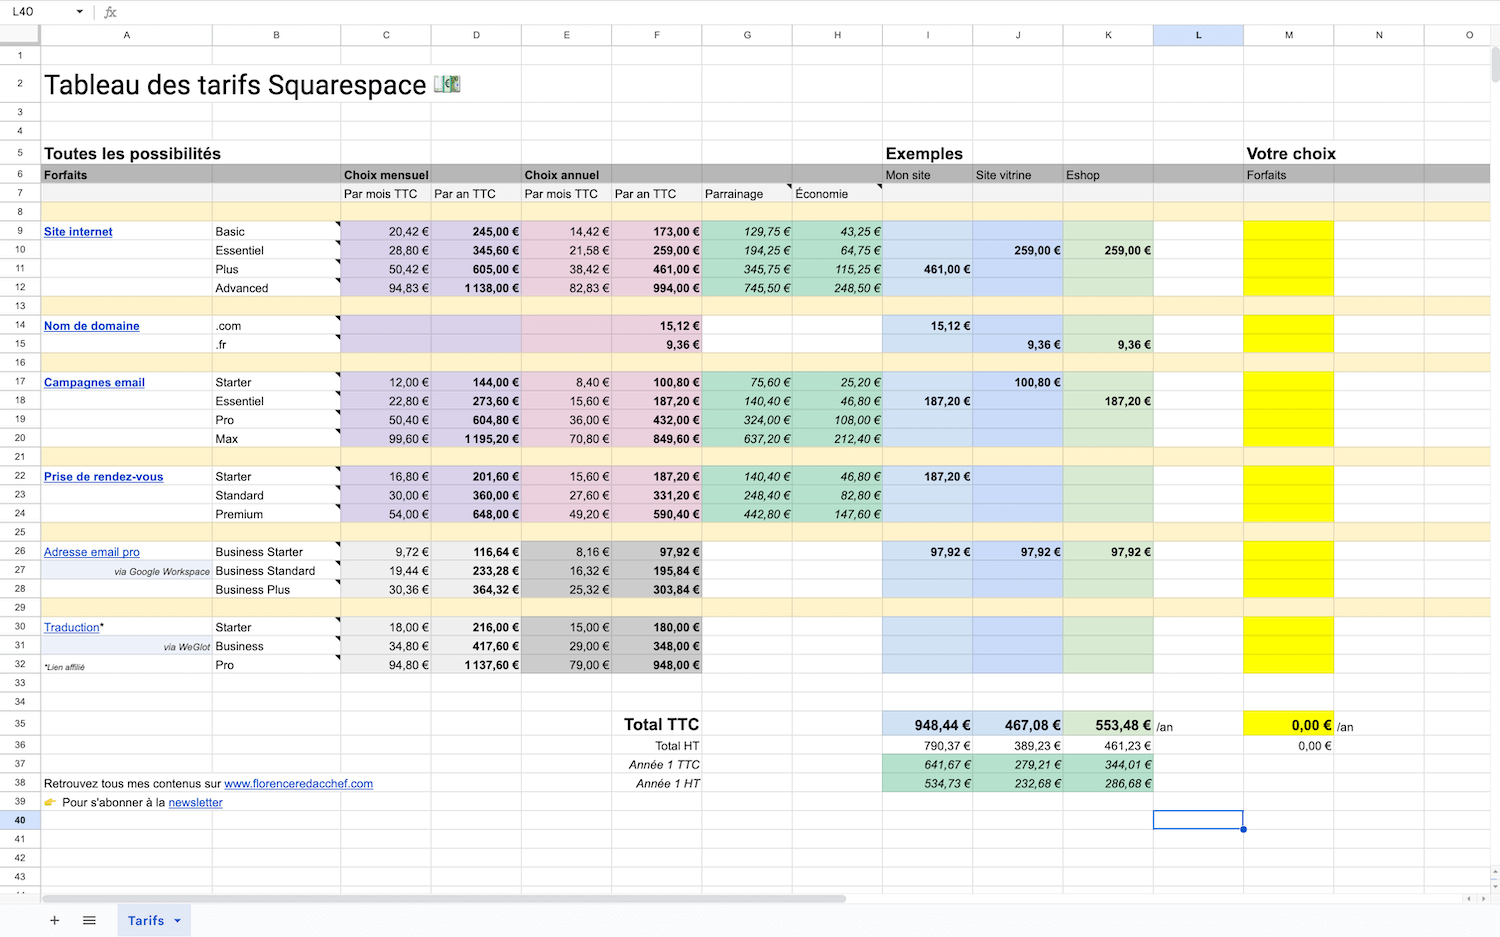Open the Site internet link
The image size is (1500, 937).
78,232
